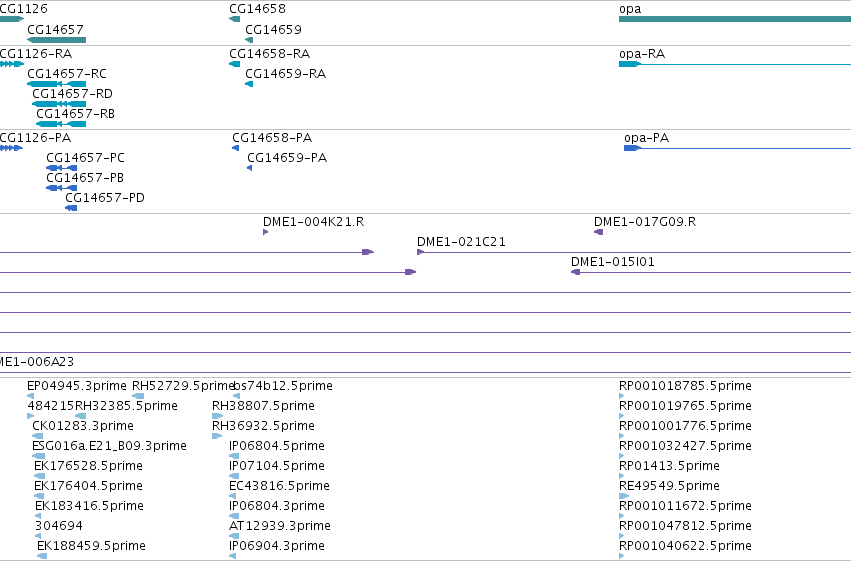Open the CG14657-PD protein label
The image size is (851, 561).
click(x=105, y=198)
